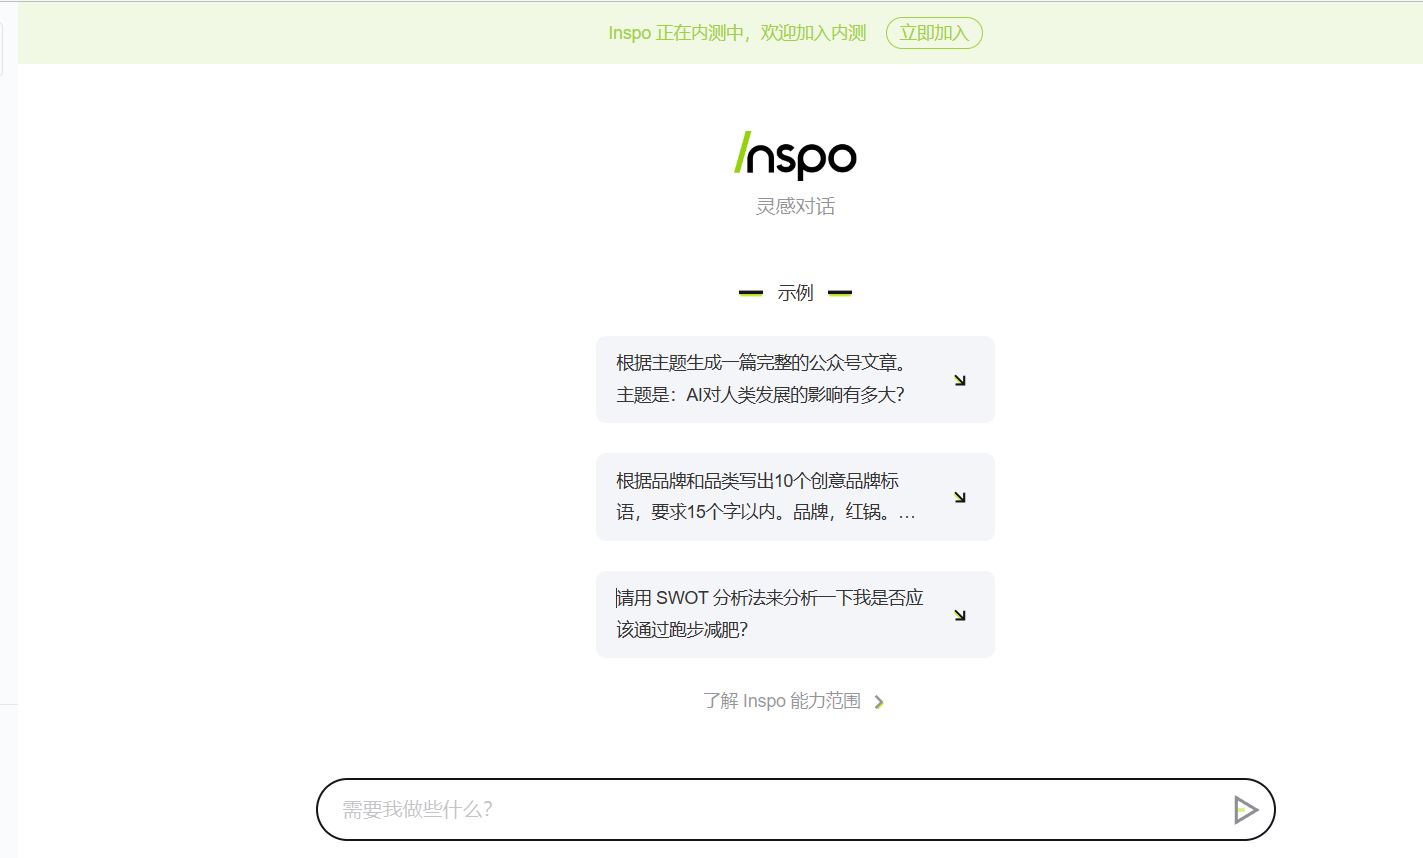Open the 了解 Inspo 能力范围 link
The image size is (1423, 858).
tap(781, 701)
